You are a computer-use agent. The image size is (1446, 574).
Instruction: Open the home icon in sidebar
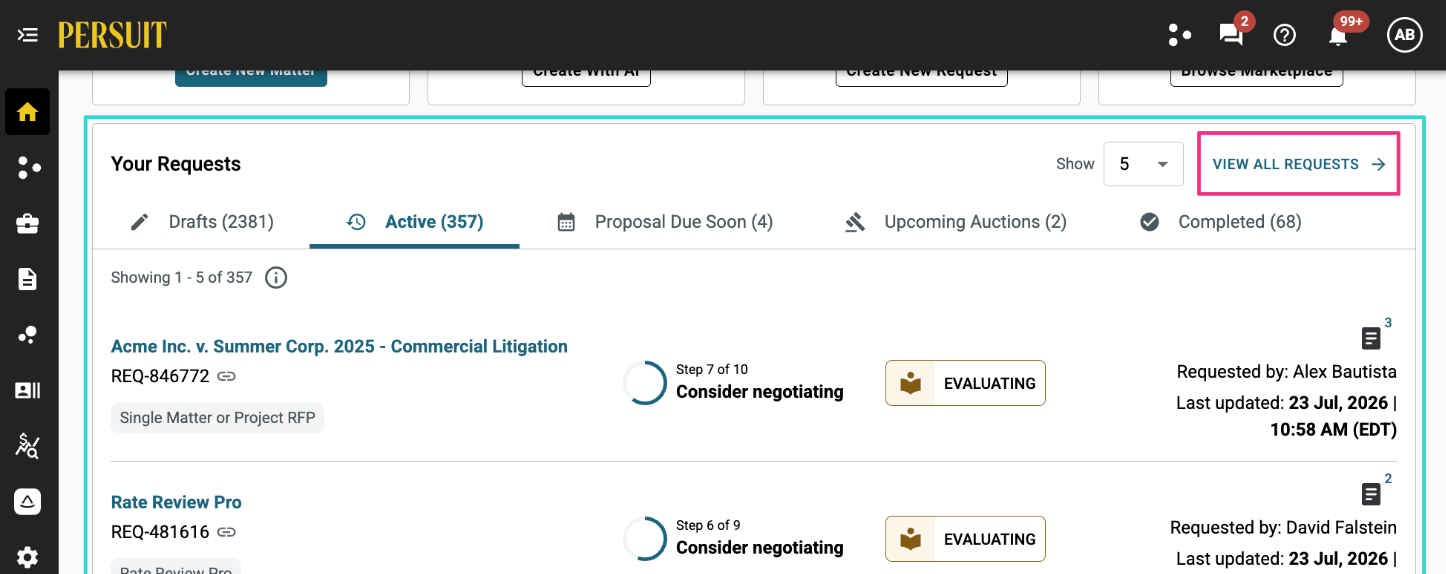pyautogui.click(x=27, y=112)
